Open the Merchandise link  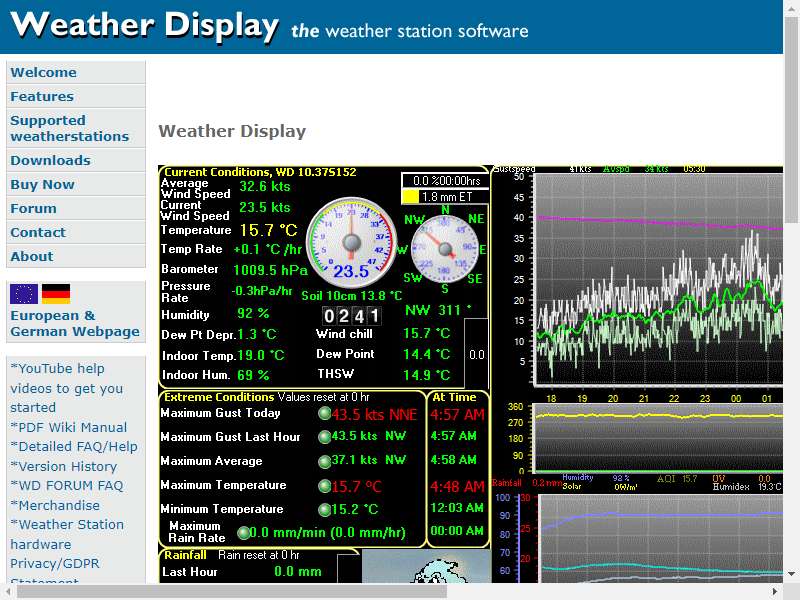coord(55,505)
